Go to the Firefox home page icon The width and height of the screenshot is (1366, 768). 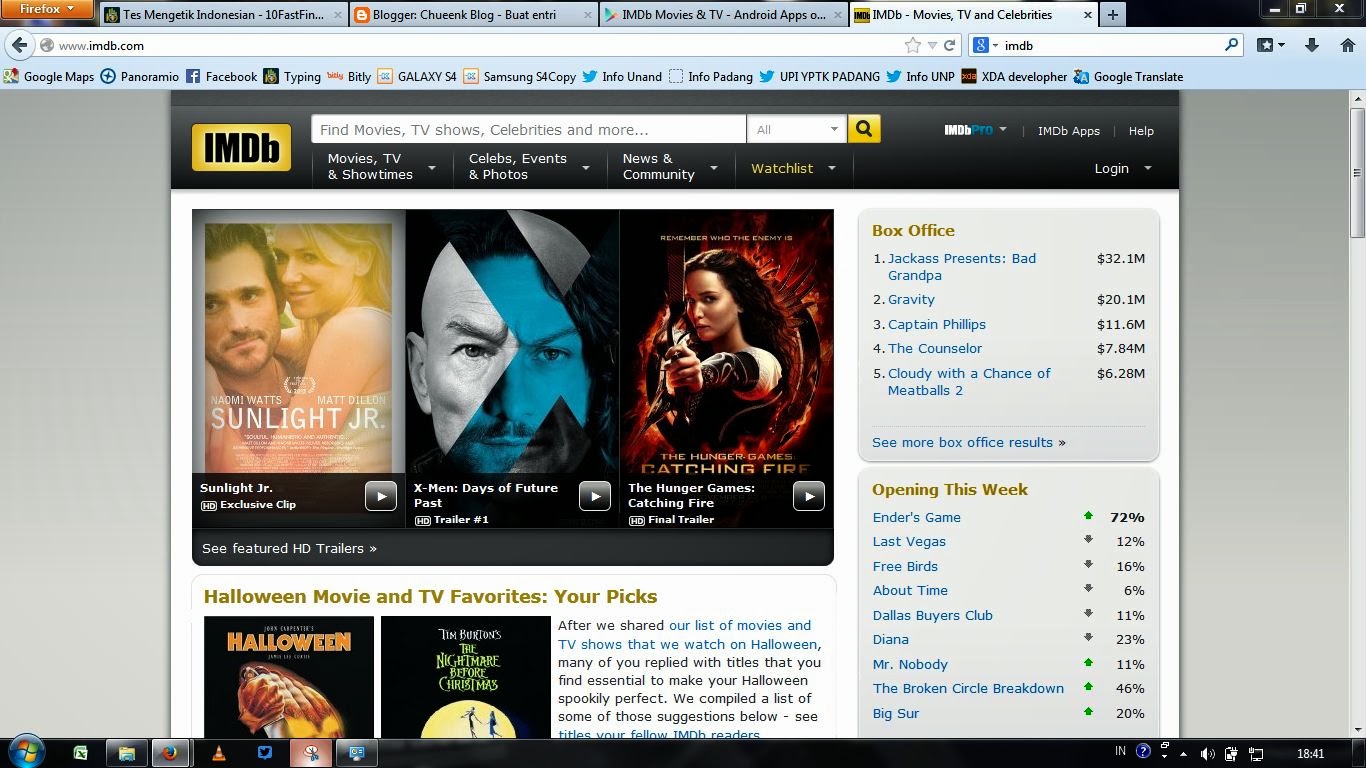1347,45
